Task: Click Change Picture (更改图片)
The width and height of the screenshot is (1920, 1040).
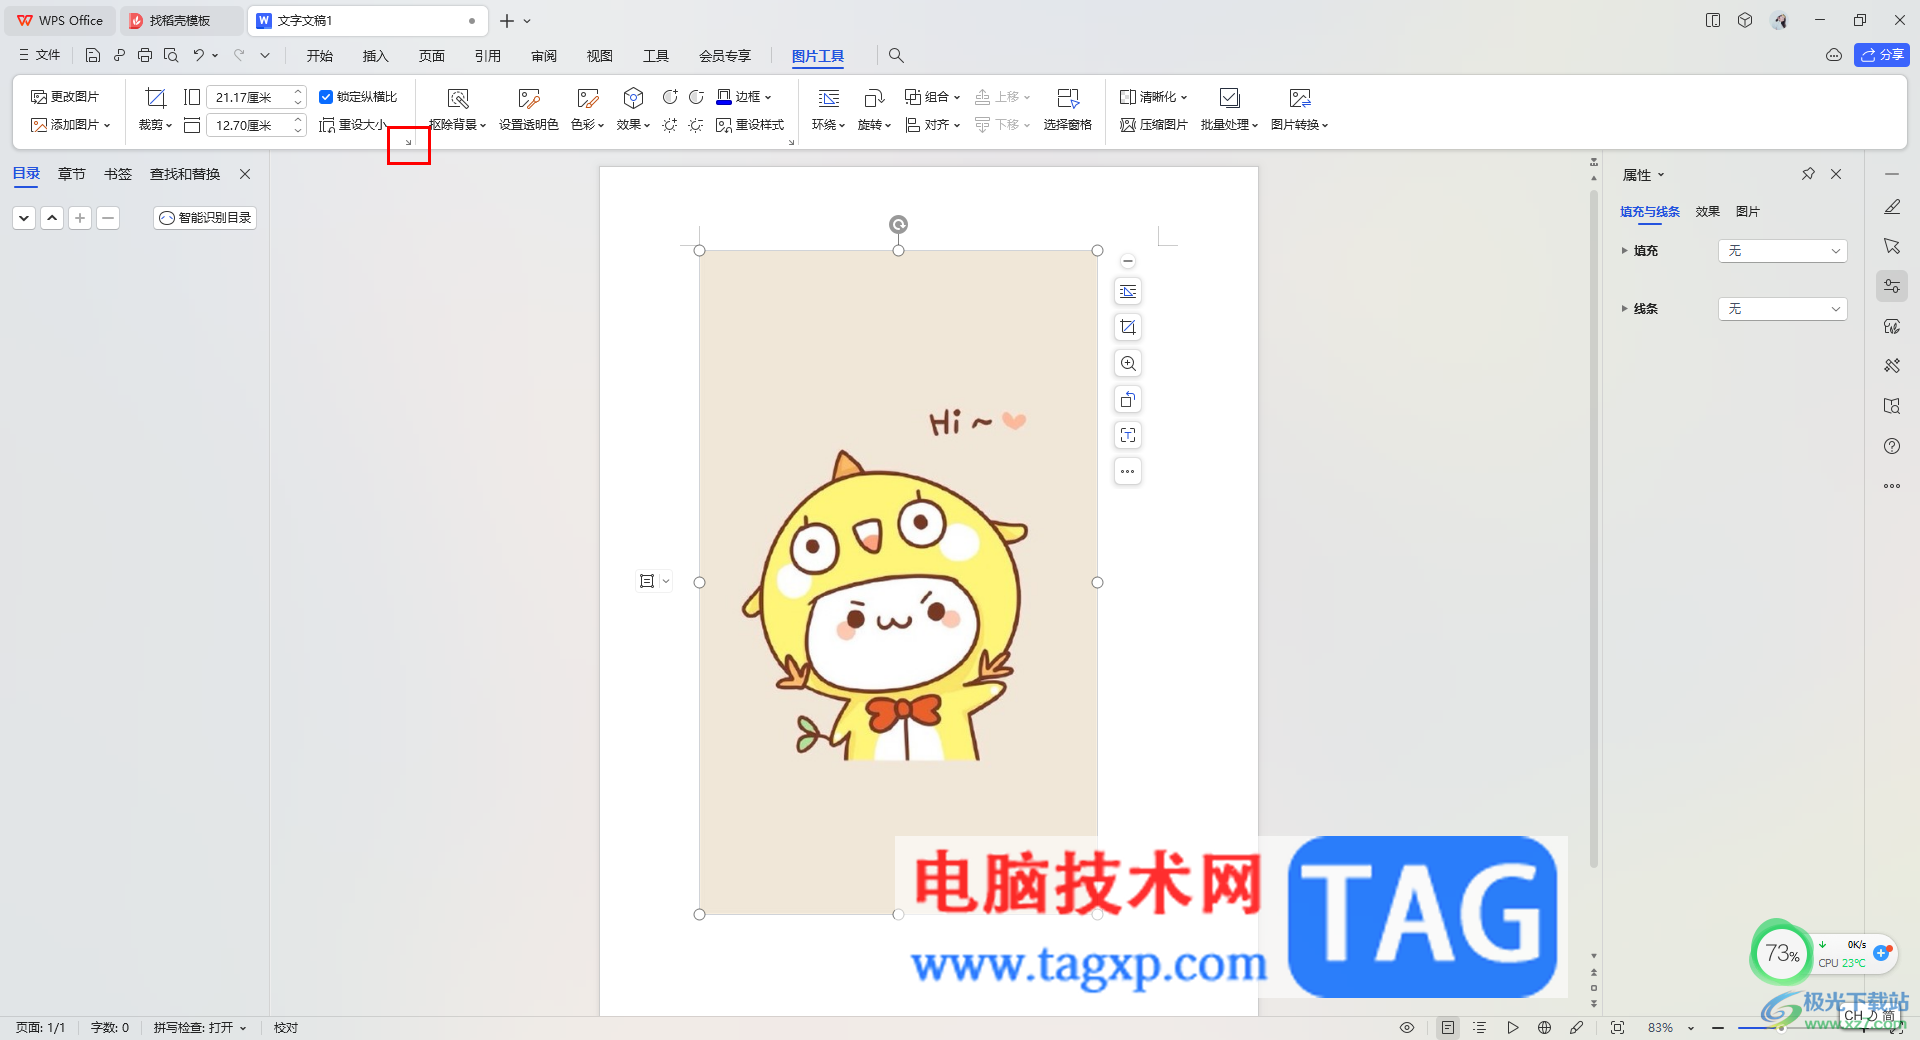Action: coord(65,97)
